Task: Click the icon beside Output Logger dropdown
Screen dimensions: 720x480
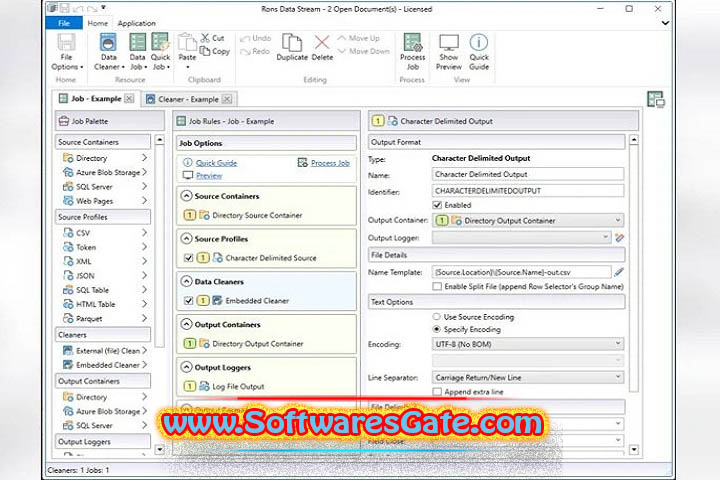Action: 619,238
